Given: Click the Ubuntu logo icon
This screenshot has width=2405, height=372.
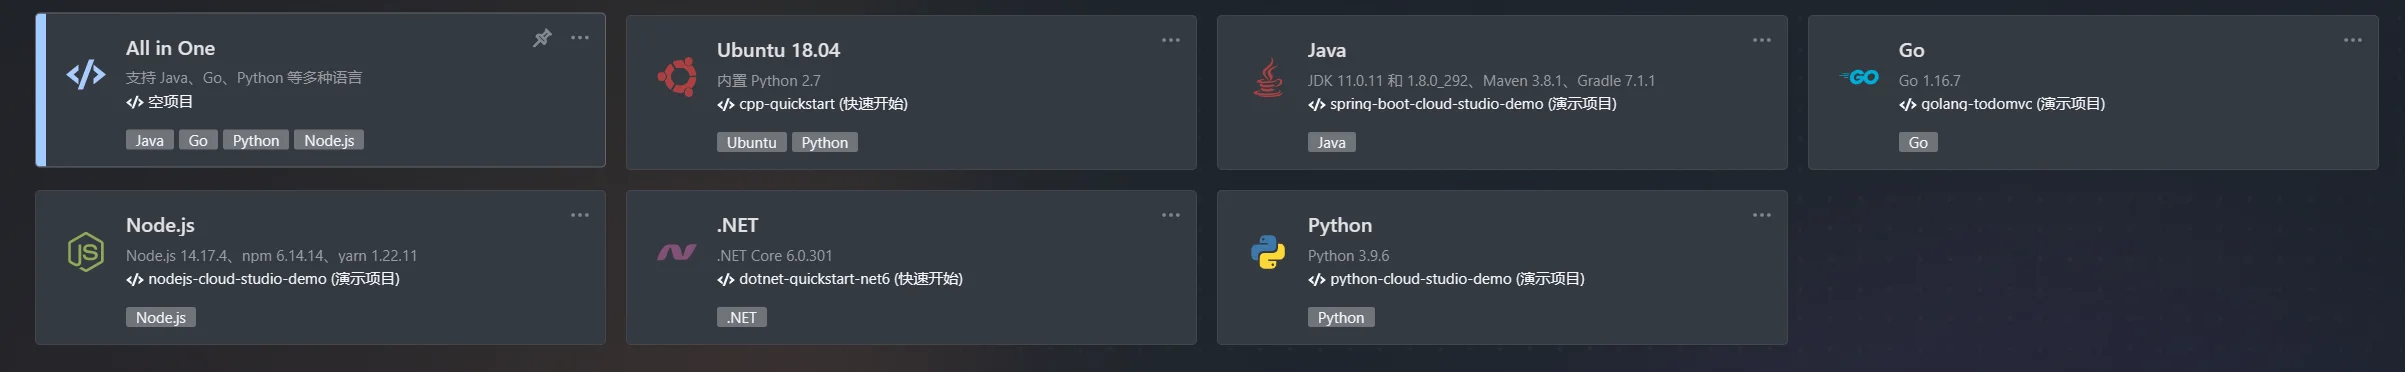Looking at the screenshot, I should pos(677,77).
